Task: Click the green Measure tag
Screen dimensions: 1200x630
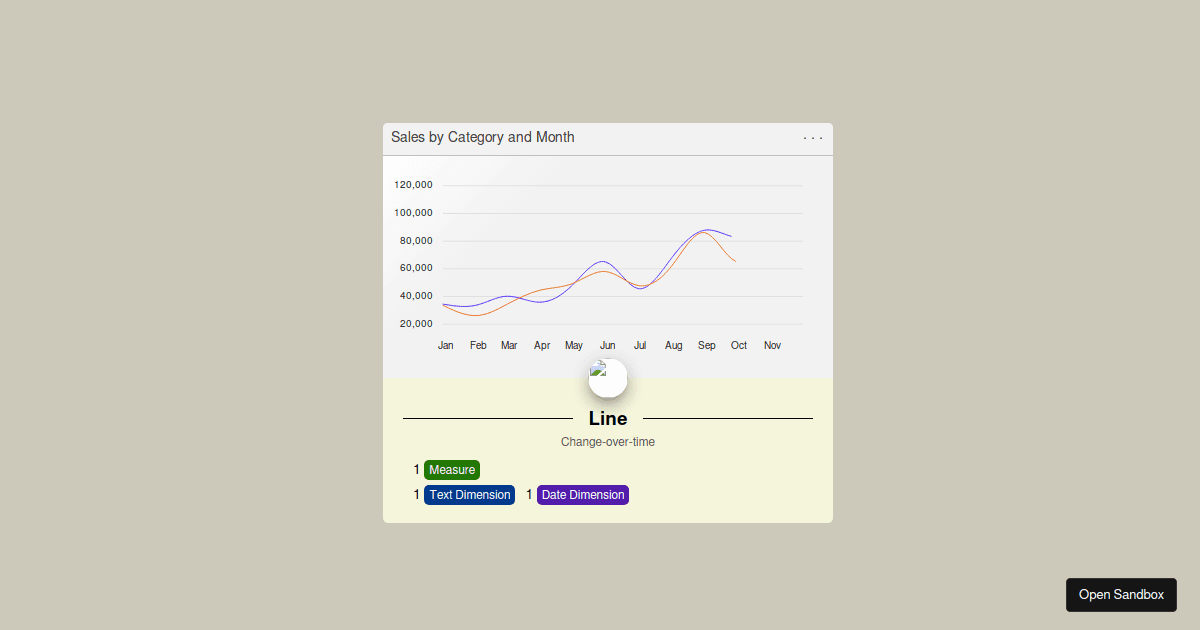Action: click(452, 470)
